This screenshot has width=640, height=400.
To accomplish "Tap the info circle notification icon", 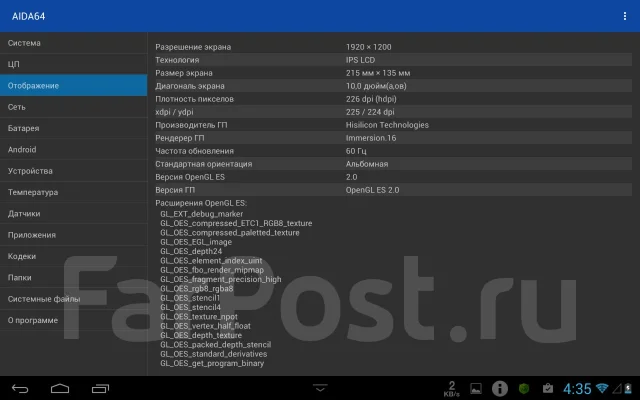I will pos(500,389).
